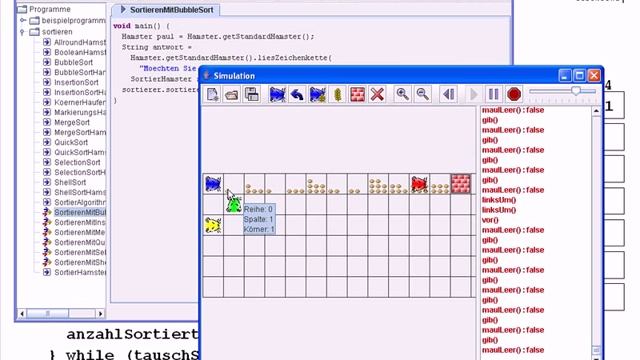Open ShellSortHamster file in tree
The width and height of the screenshot is (640, 360).
[74, 192]
